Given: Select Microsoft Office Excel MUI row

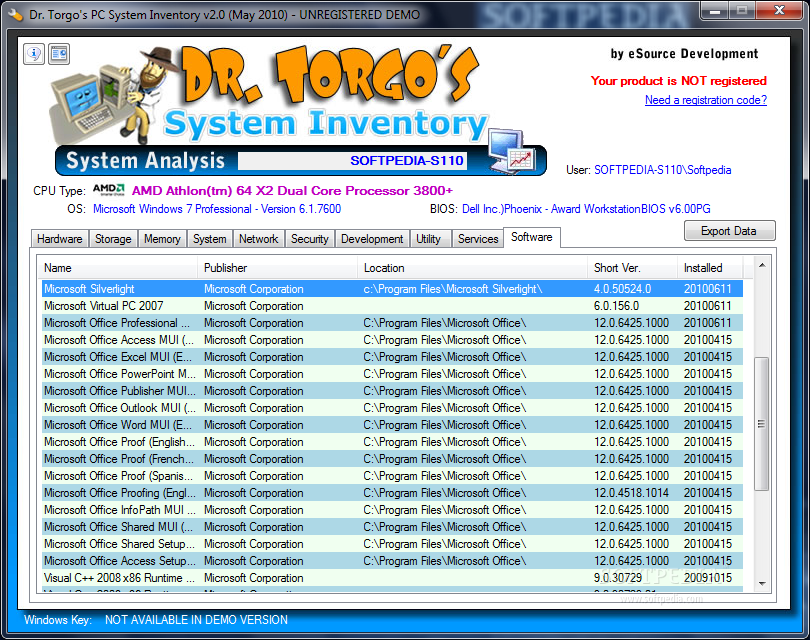Looking at the screenshot, I should [392, 357].
